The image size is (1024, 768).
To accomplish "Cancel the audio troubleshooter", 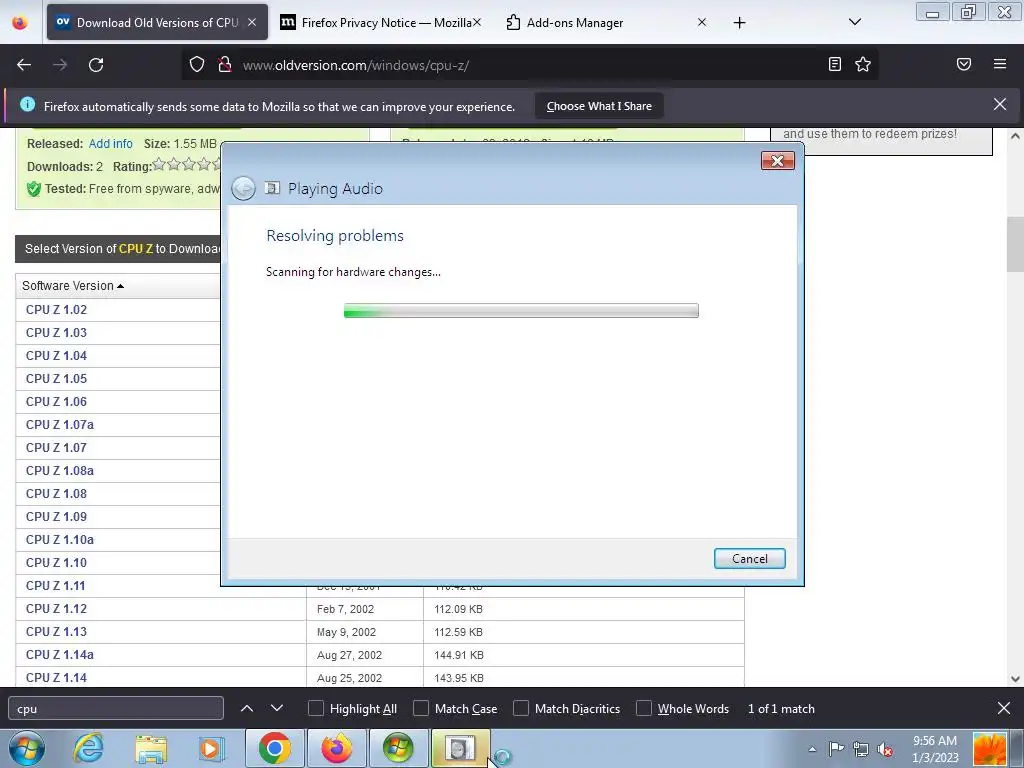I will (x=750, y=558).
